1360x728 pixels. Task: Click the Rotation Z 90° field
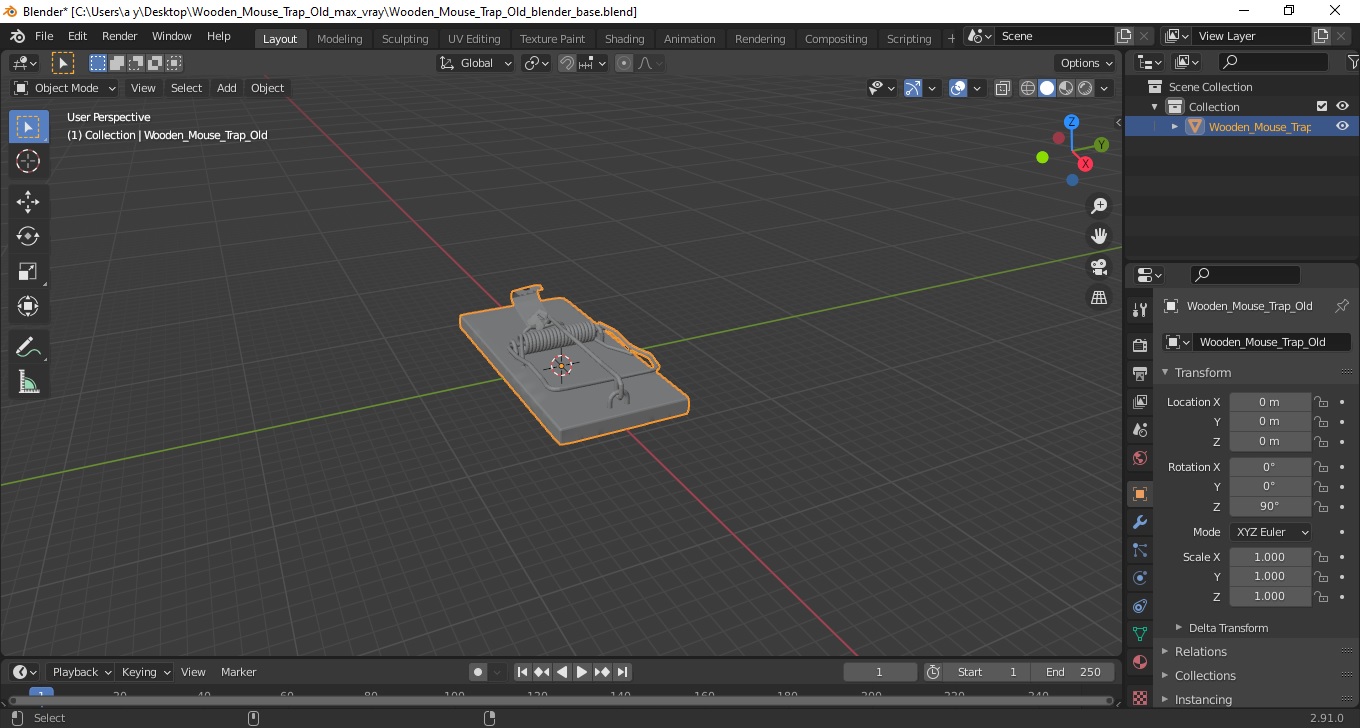tap(1270, 506)
